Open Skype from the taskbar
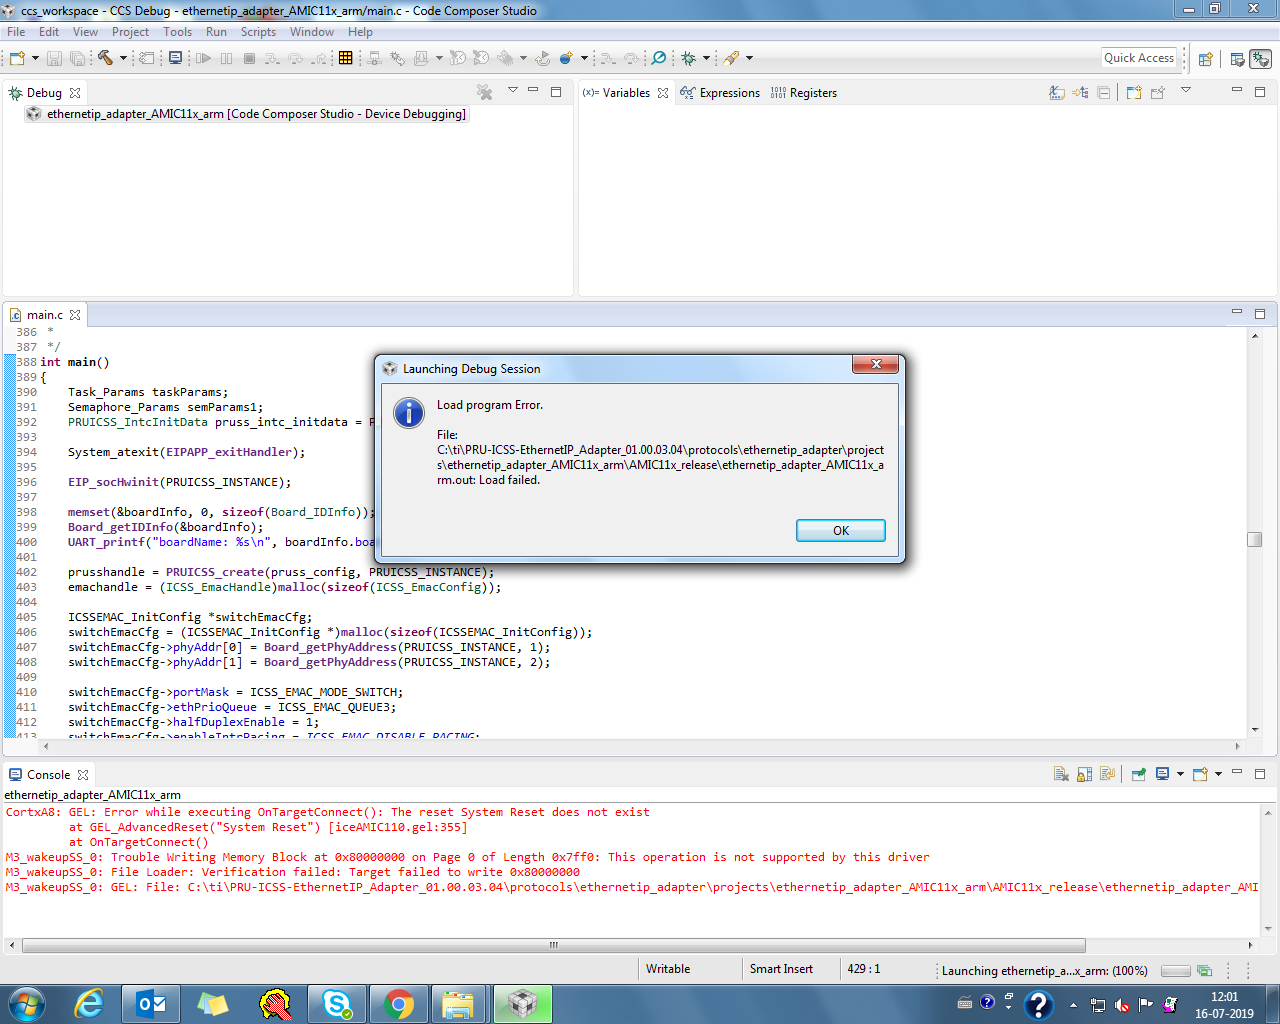 point(336,1004)
